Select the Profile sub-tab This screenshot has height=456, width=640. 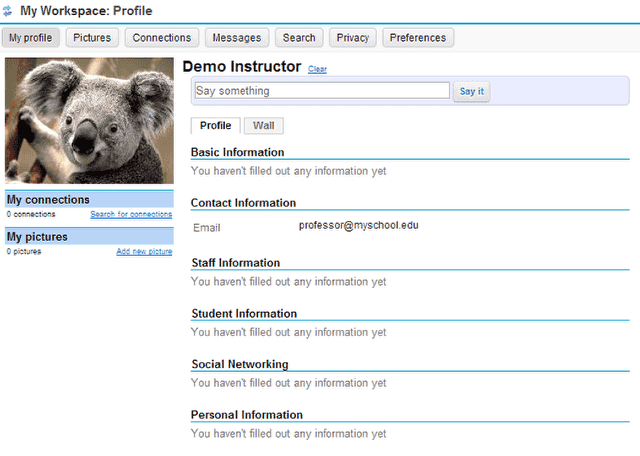point(216,126)
